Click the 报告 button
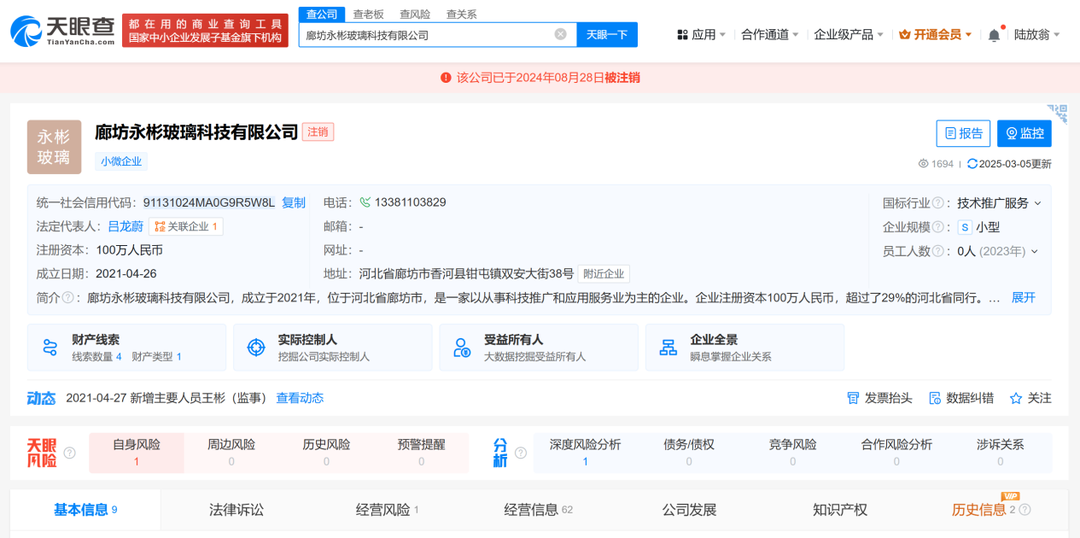Screen dimensions: 1080x538 (963, 134)
